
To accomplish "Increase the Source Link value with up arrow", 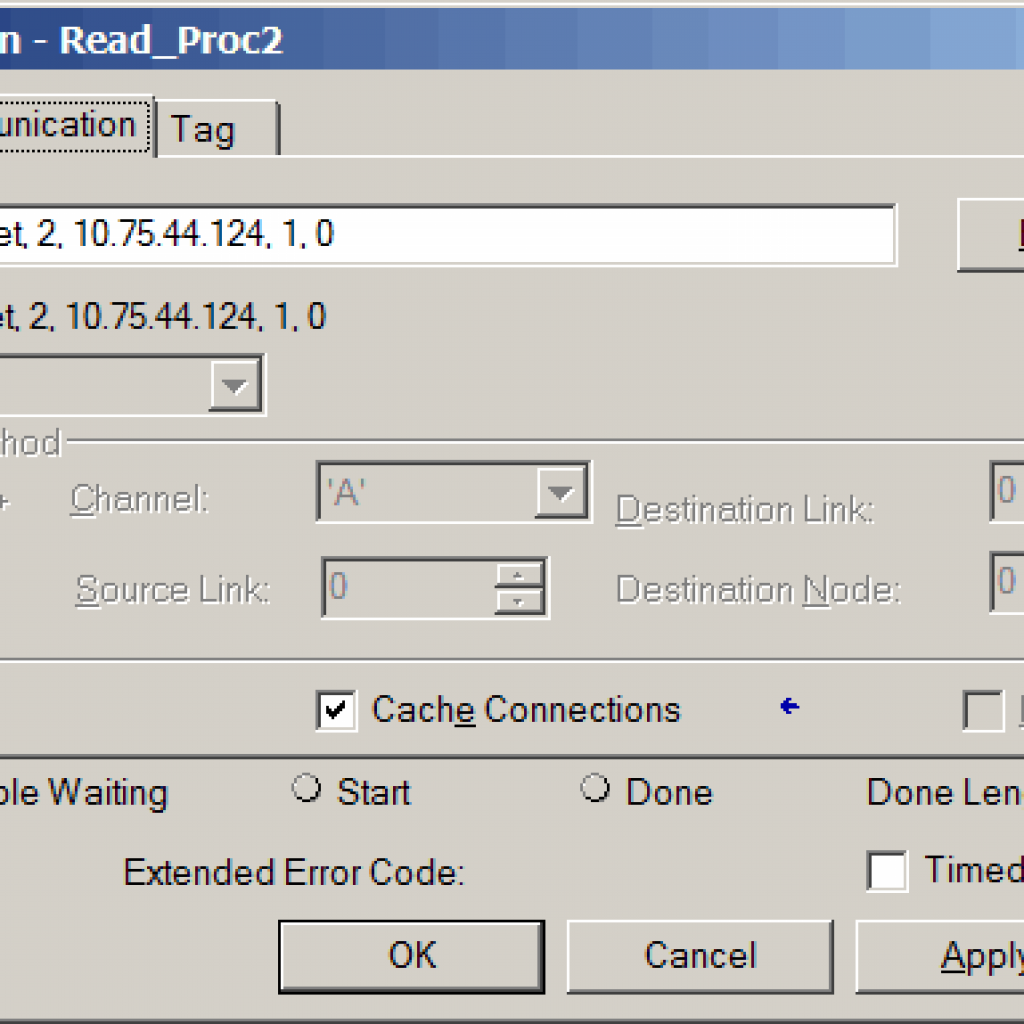I will point(519,575).
